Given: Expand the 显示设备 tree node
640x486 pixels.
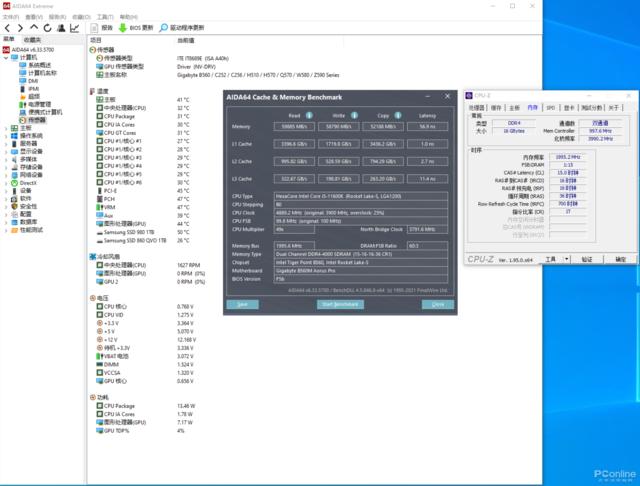Looking at the screenshot, I should click(6, 151).
